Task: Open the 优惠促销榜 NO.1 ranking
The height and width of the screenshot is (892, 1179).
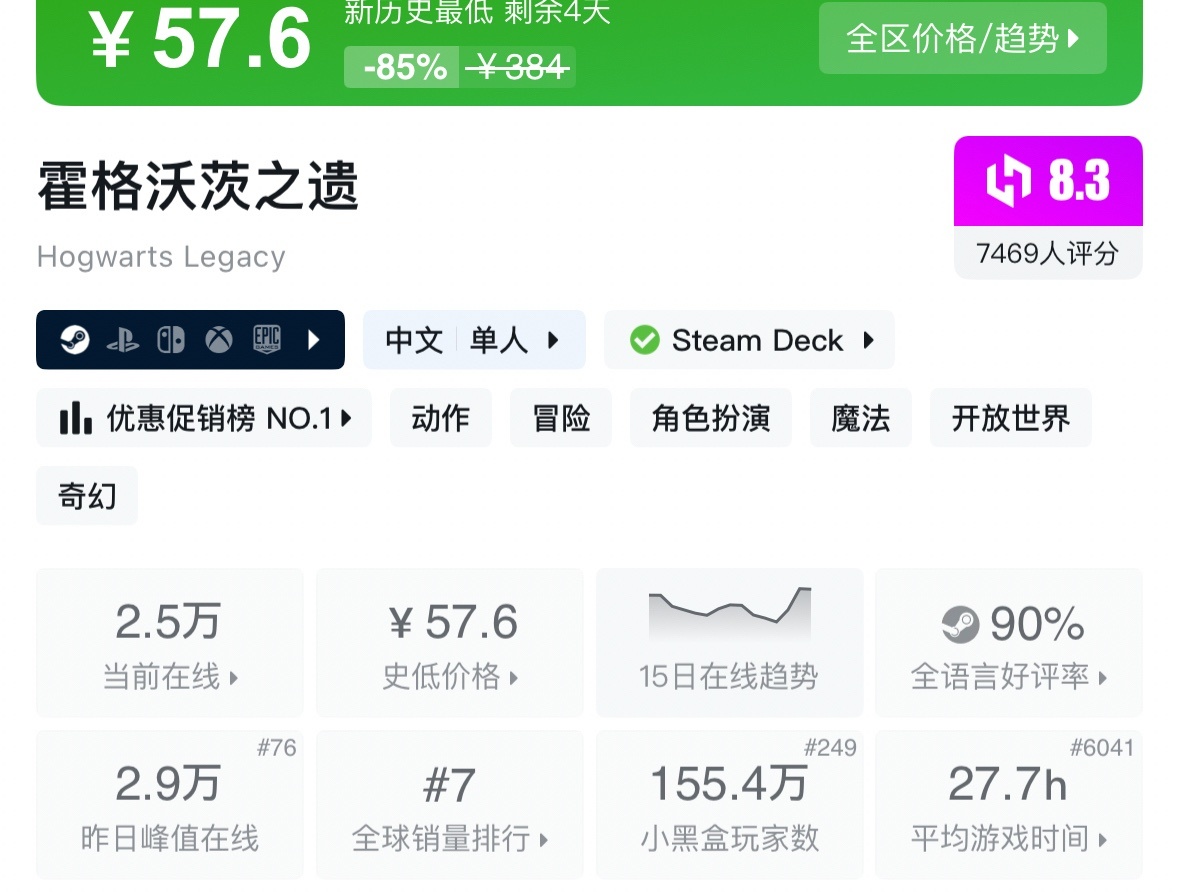Action: [204, 418]
